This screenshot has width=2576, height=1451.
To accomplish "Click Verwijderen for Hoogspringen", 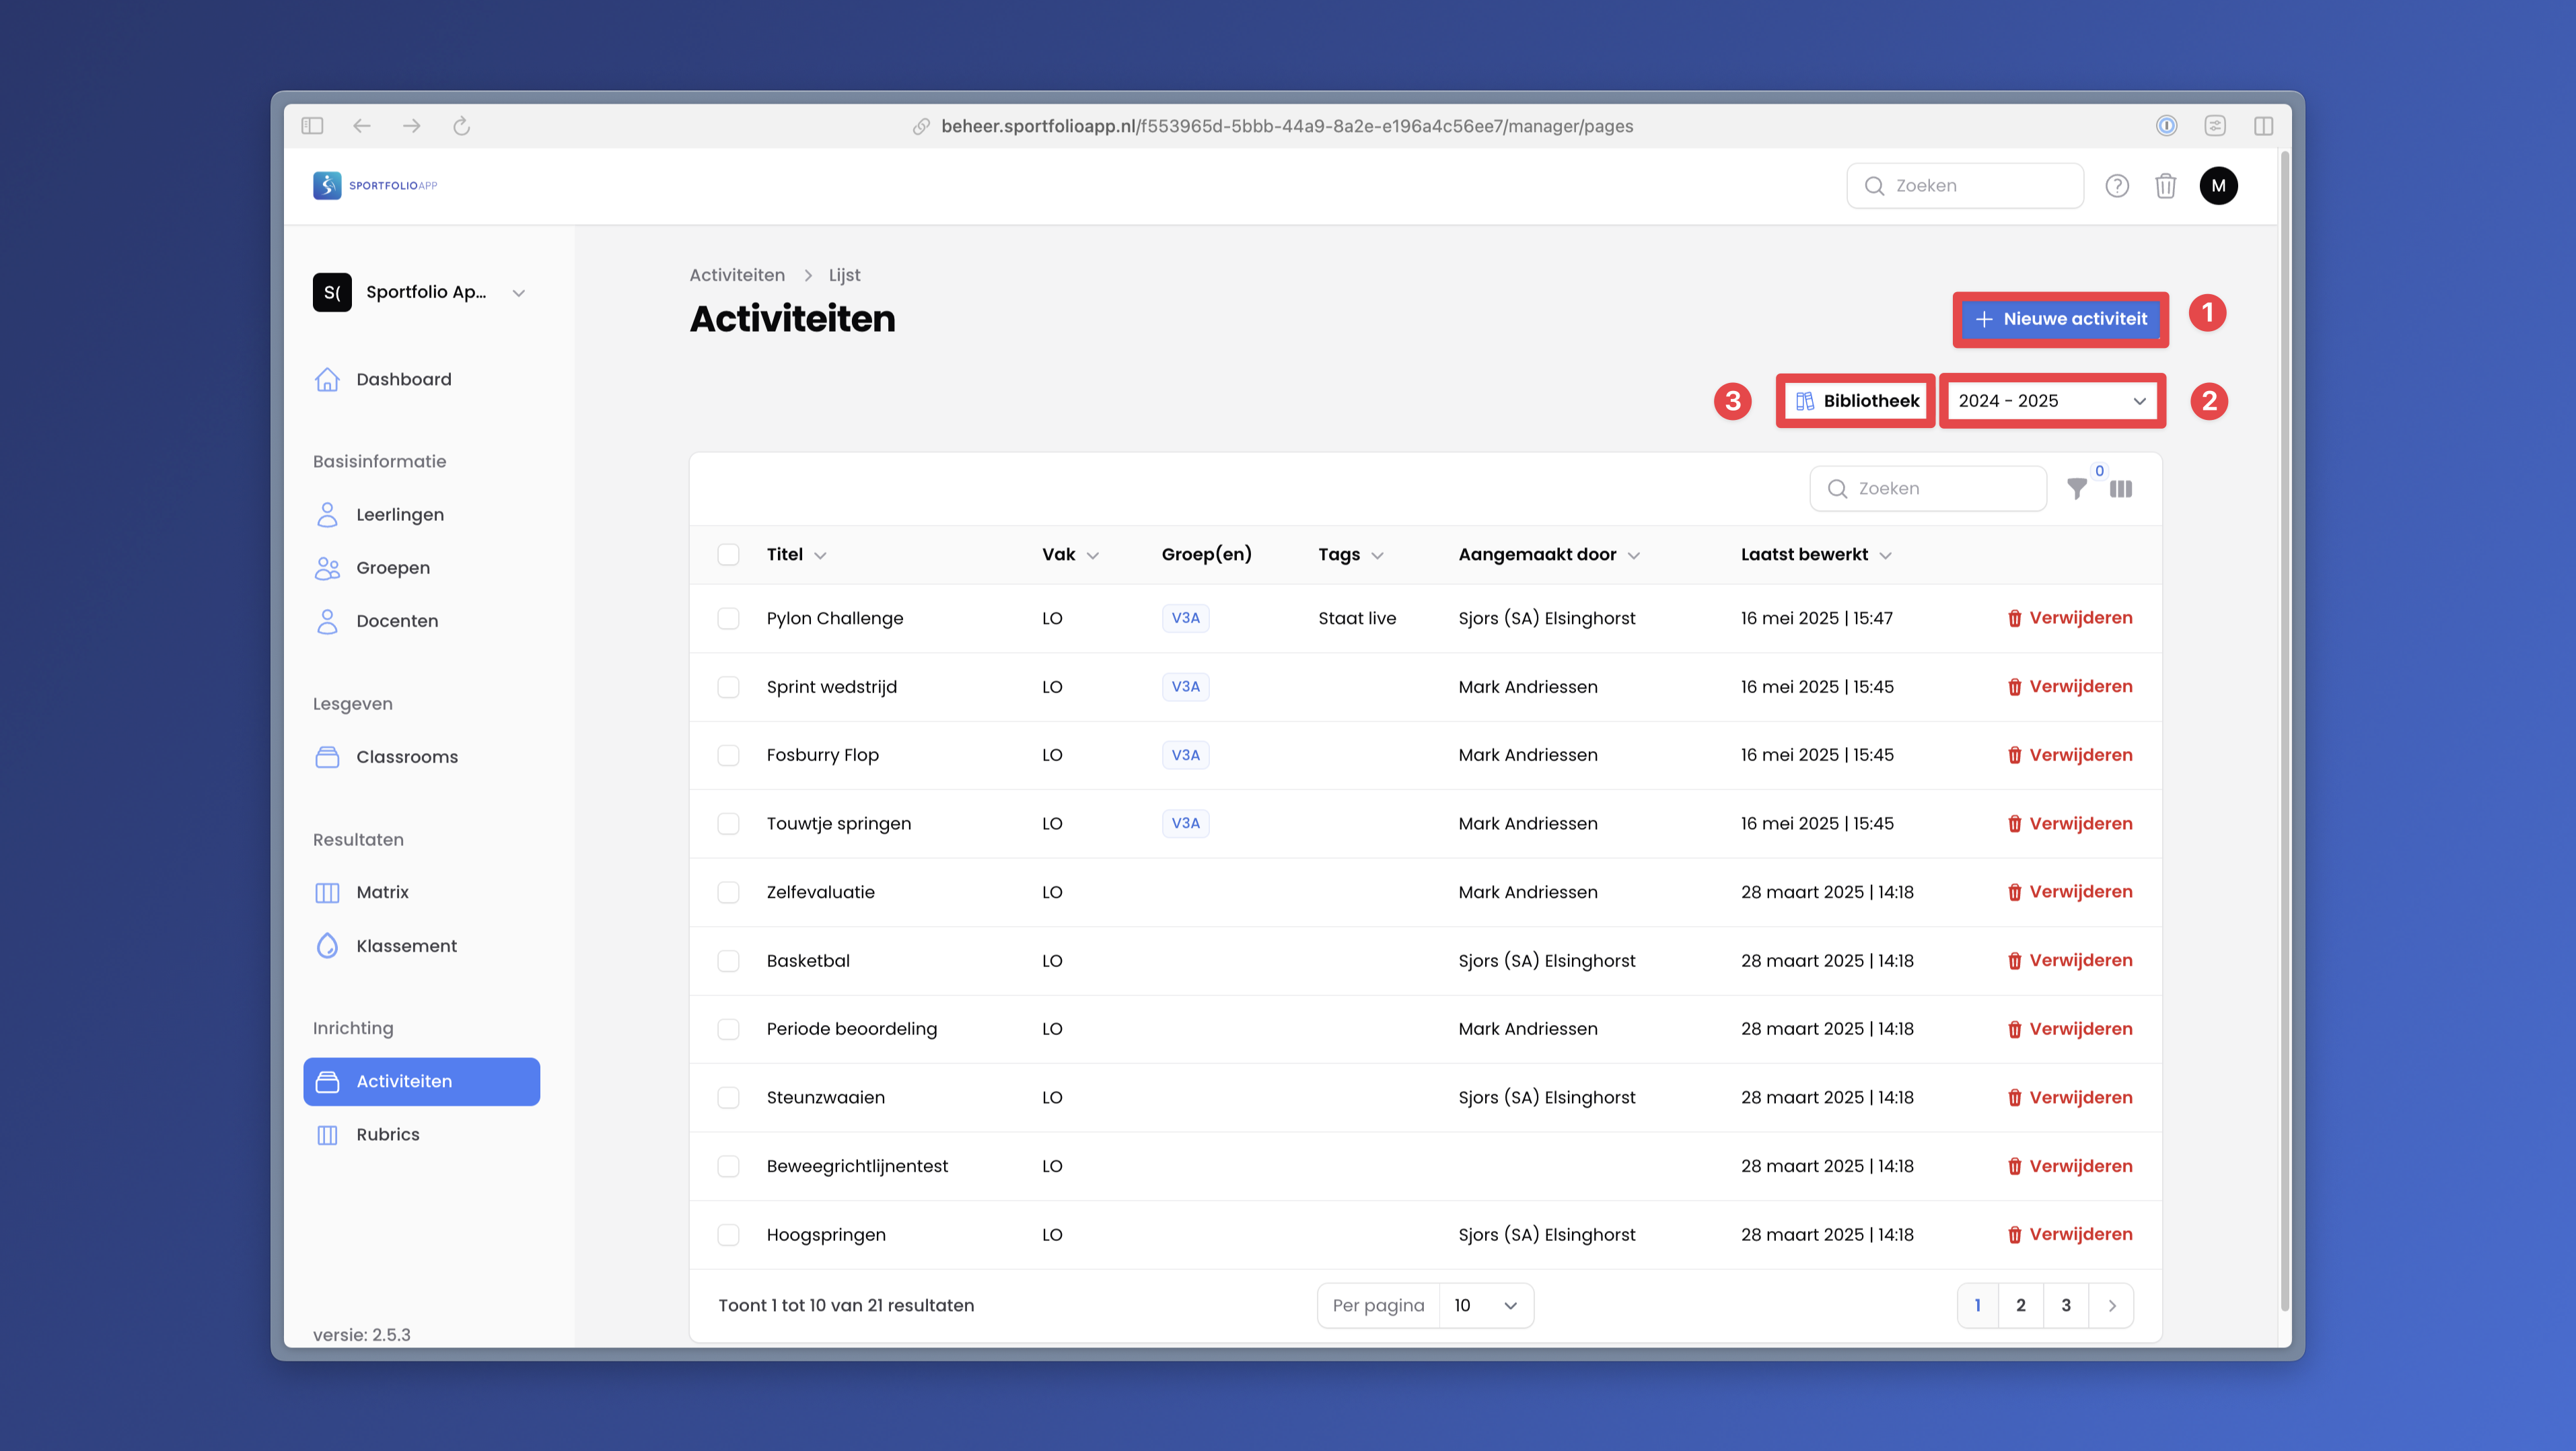I will tap(2069, 1235).
